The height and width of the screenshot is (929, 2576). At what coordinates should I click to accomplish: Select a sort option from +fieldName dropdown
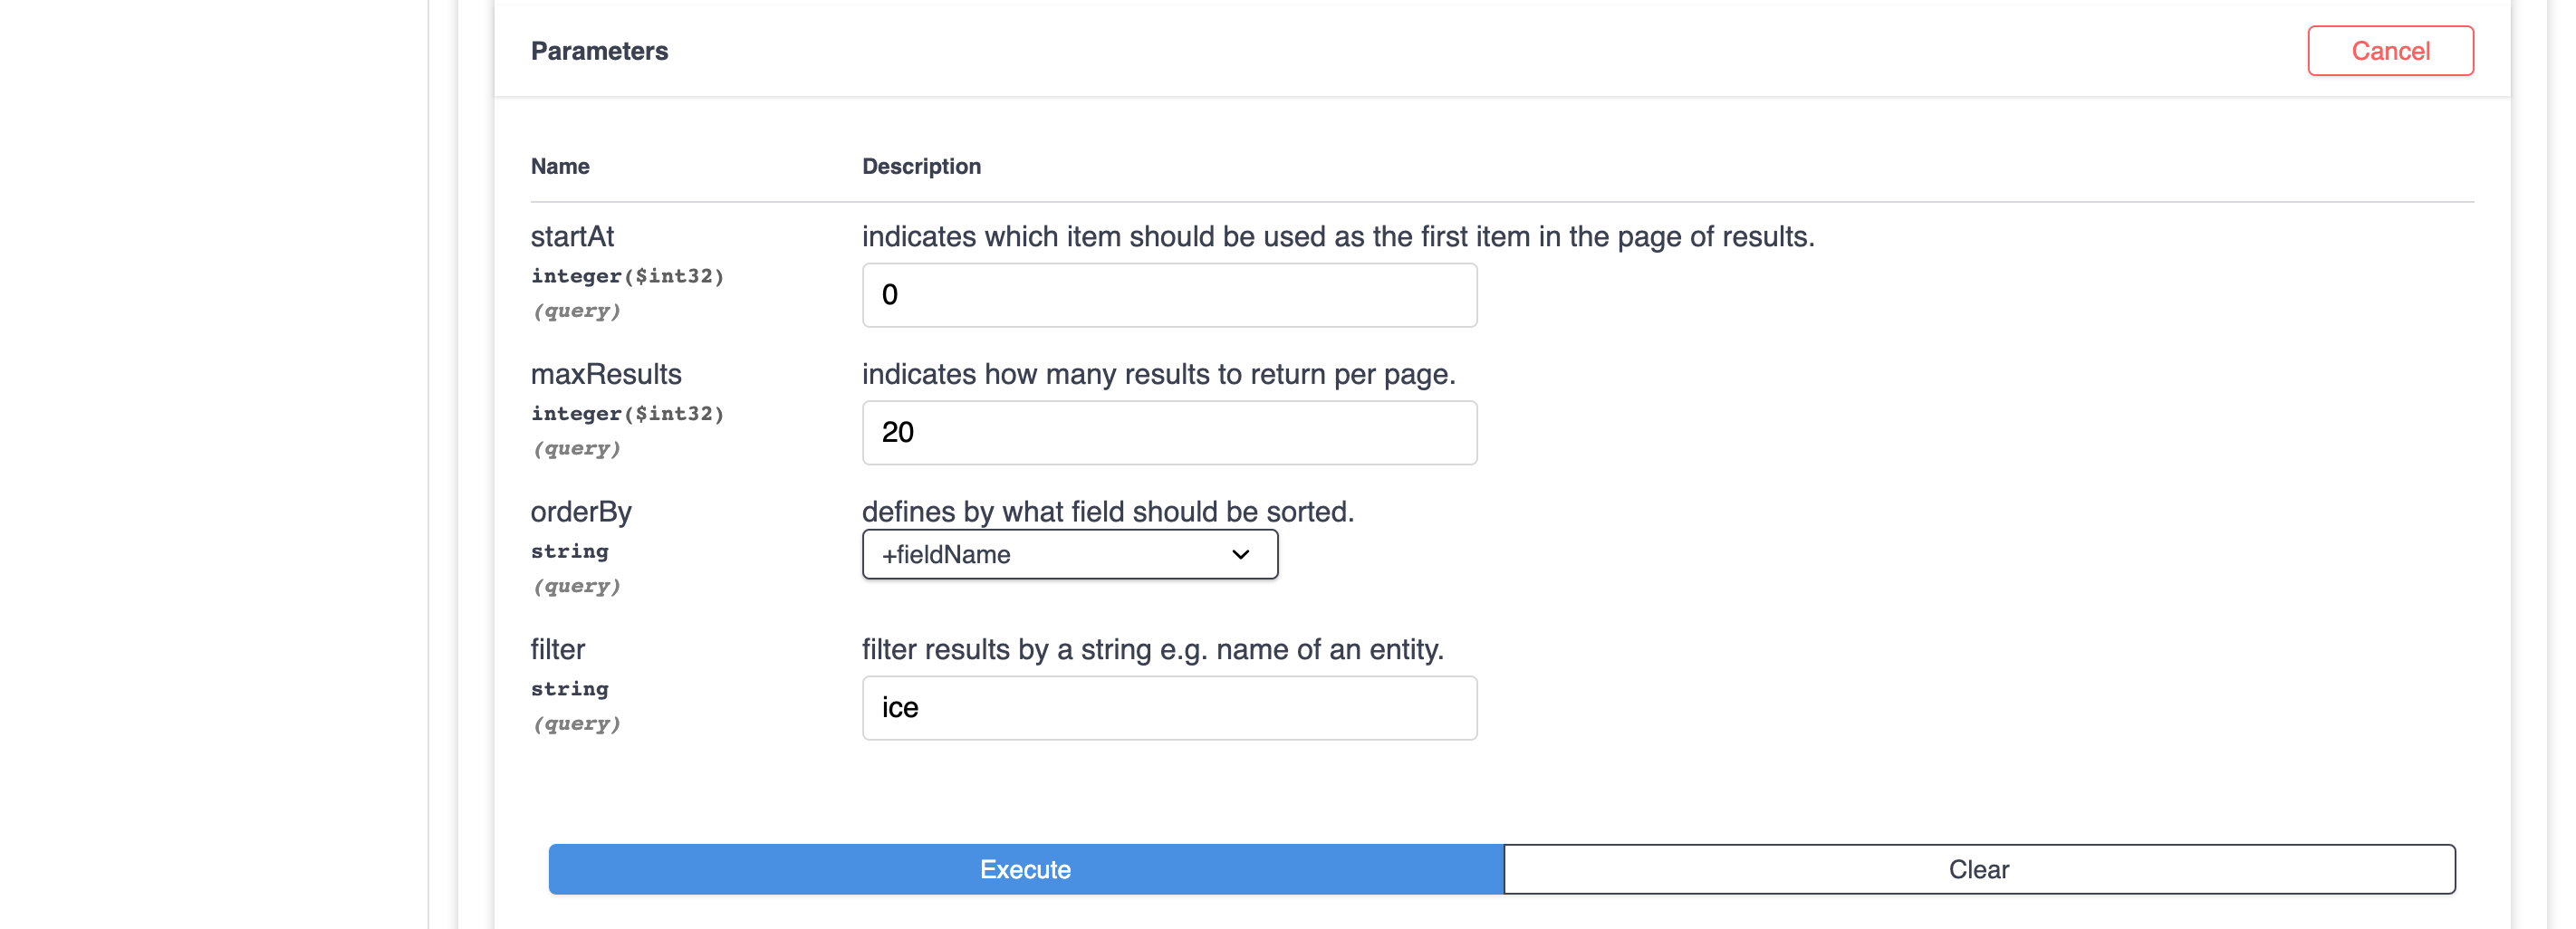coord(1069,553)
